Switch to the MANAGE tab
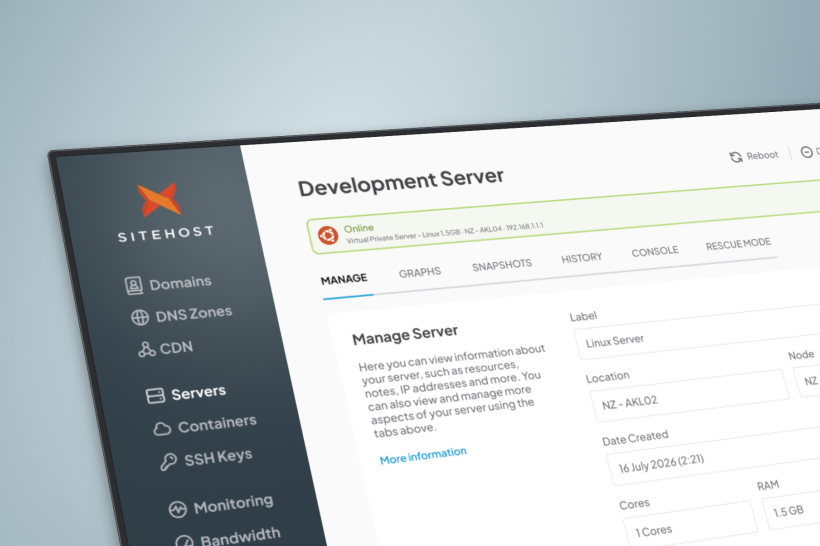The image size is (820, 546). point(344,280)
